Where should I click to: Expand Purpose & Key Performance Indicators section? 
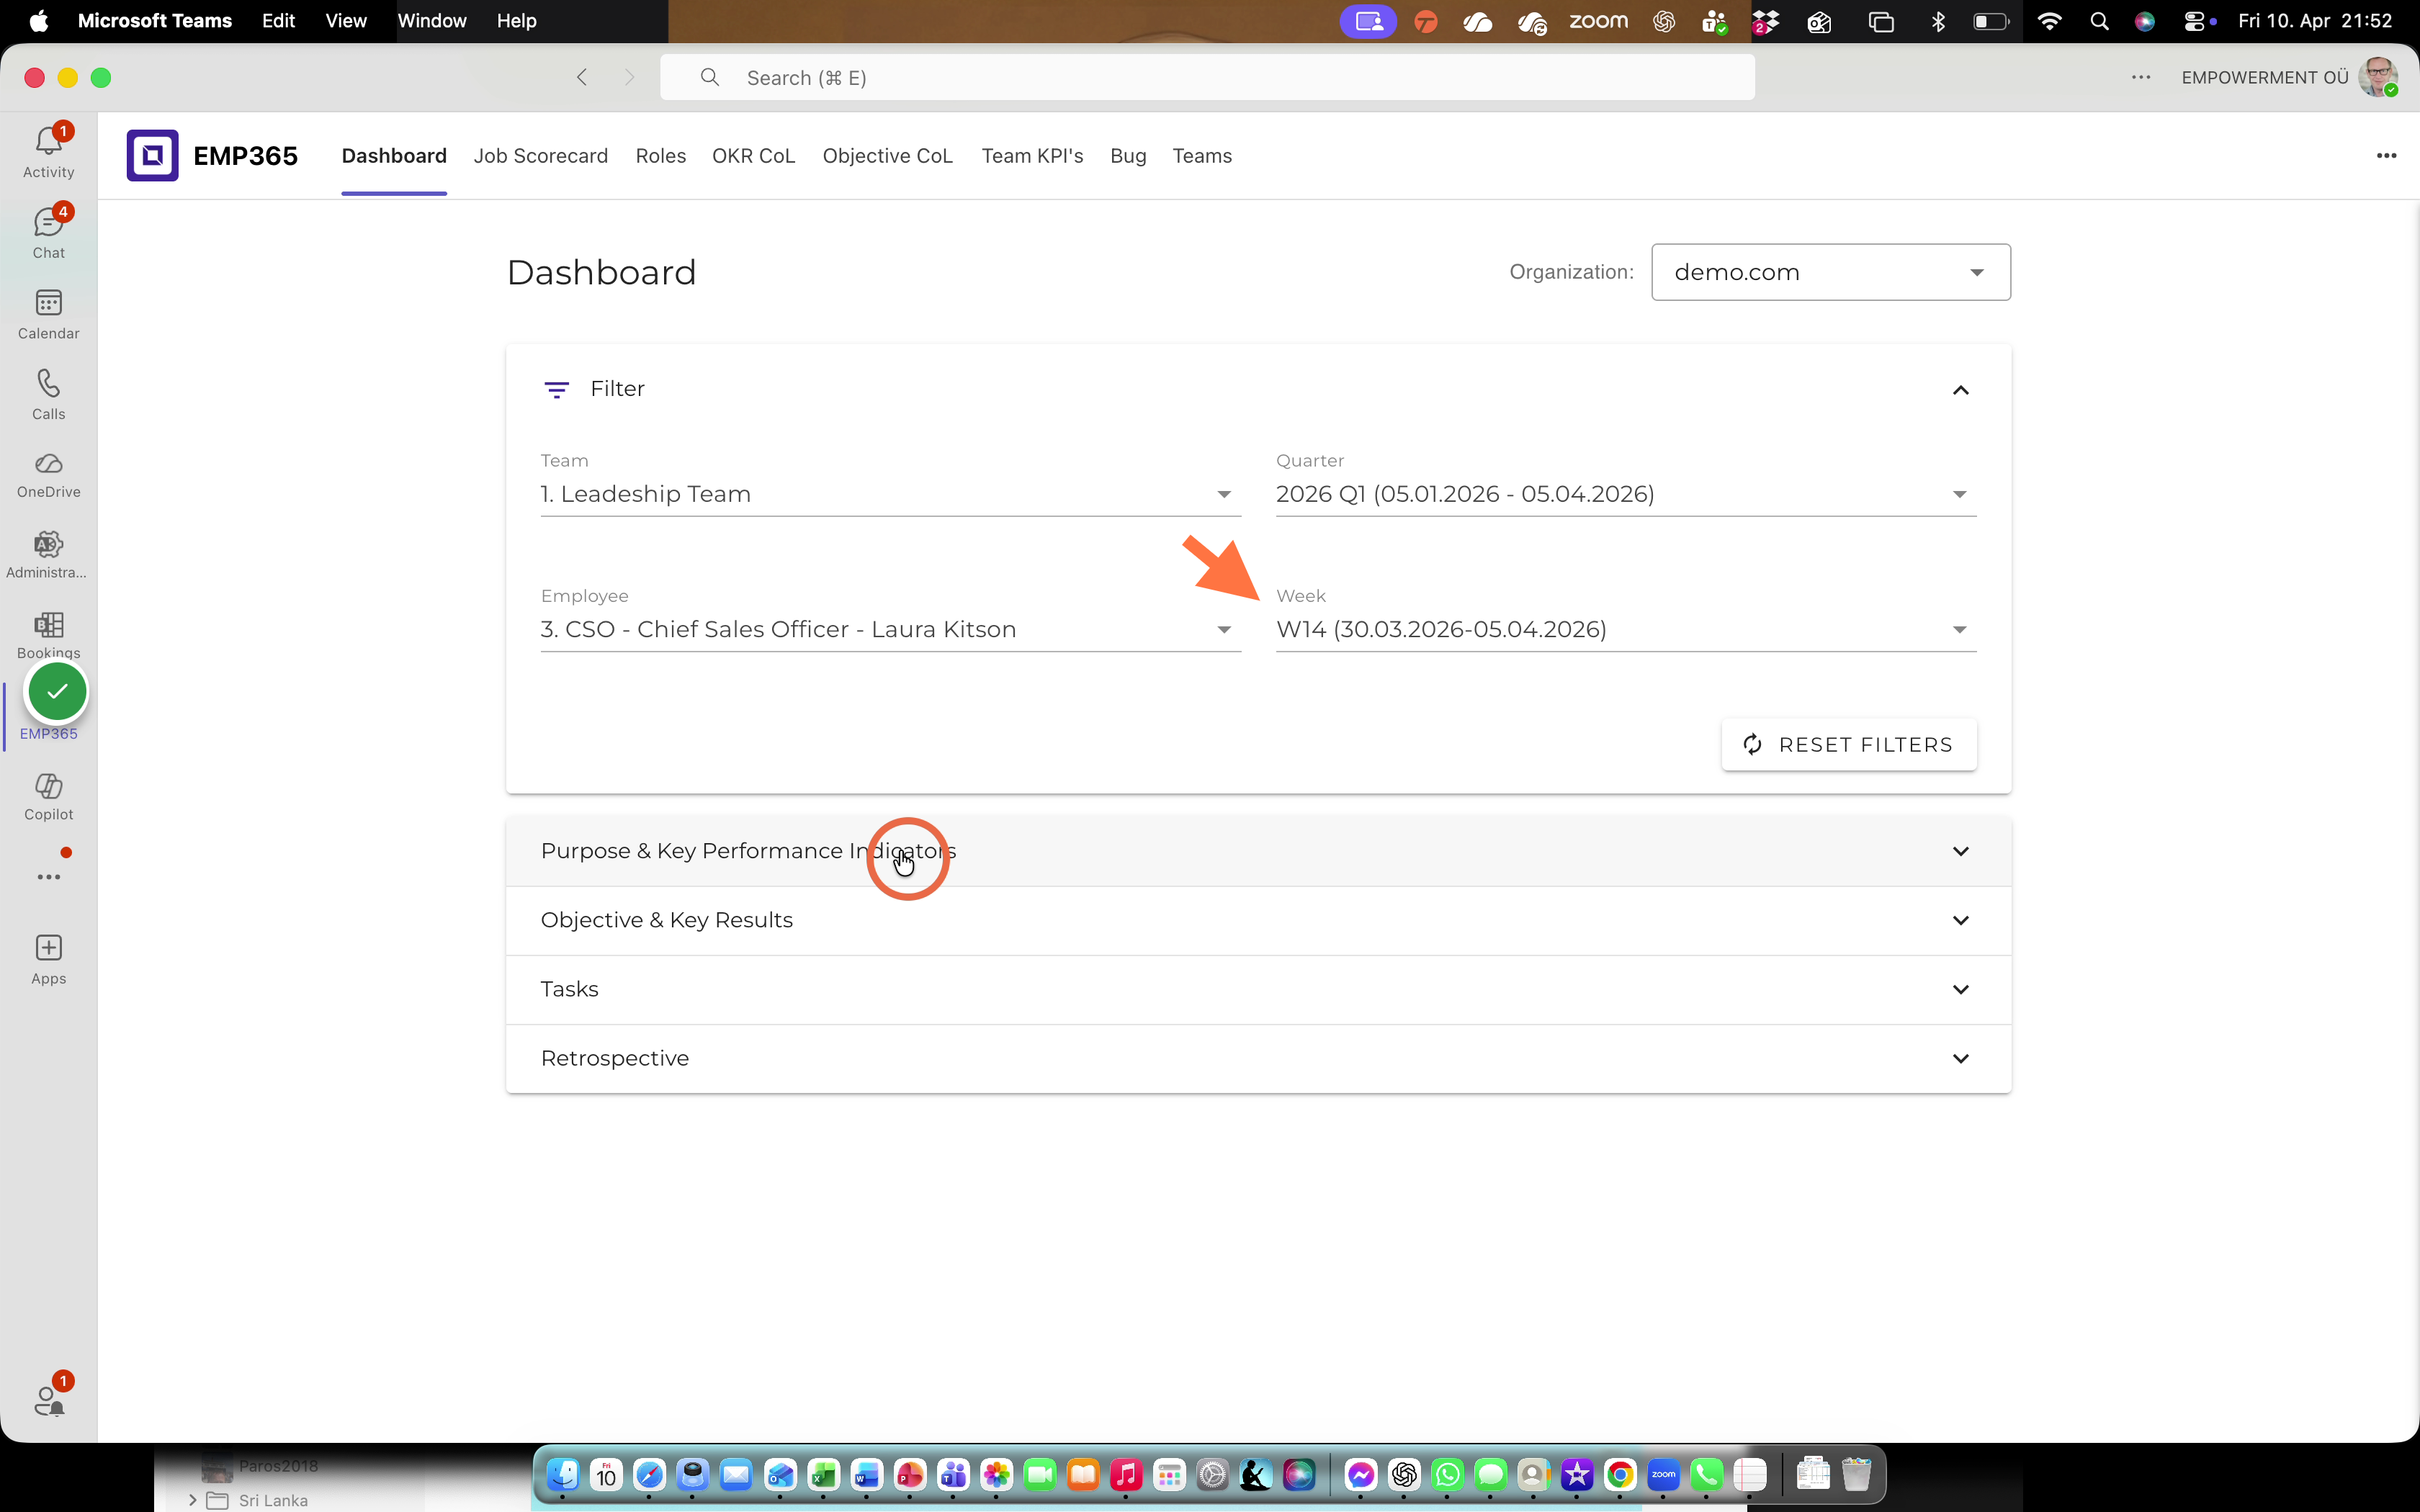click(1258, 851)
